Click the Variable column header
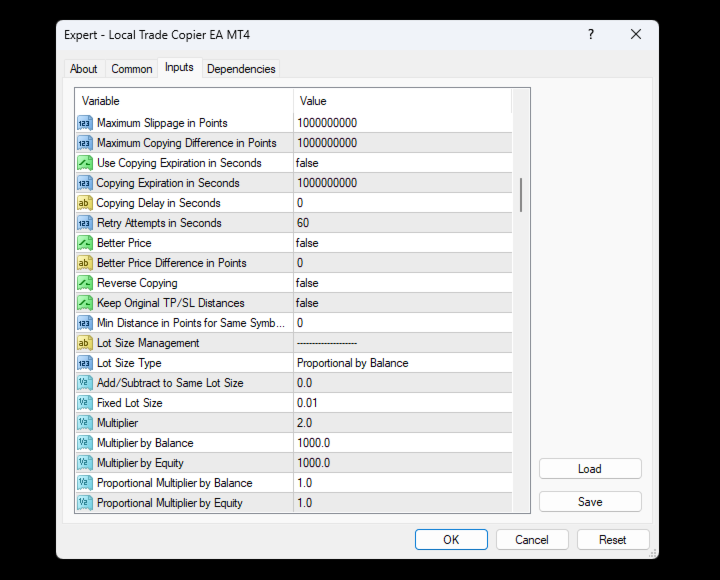 [184, 101]
